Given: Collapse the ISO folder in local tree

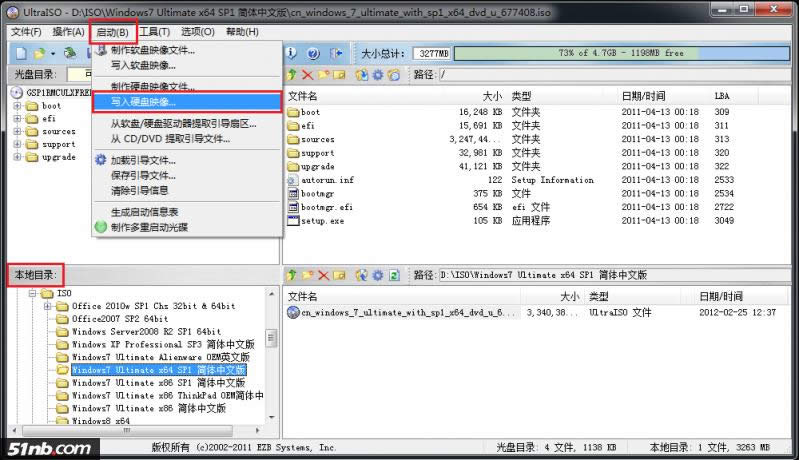Looking at the screenshot, I should tap(33, 293).
